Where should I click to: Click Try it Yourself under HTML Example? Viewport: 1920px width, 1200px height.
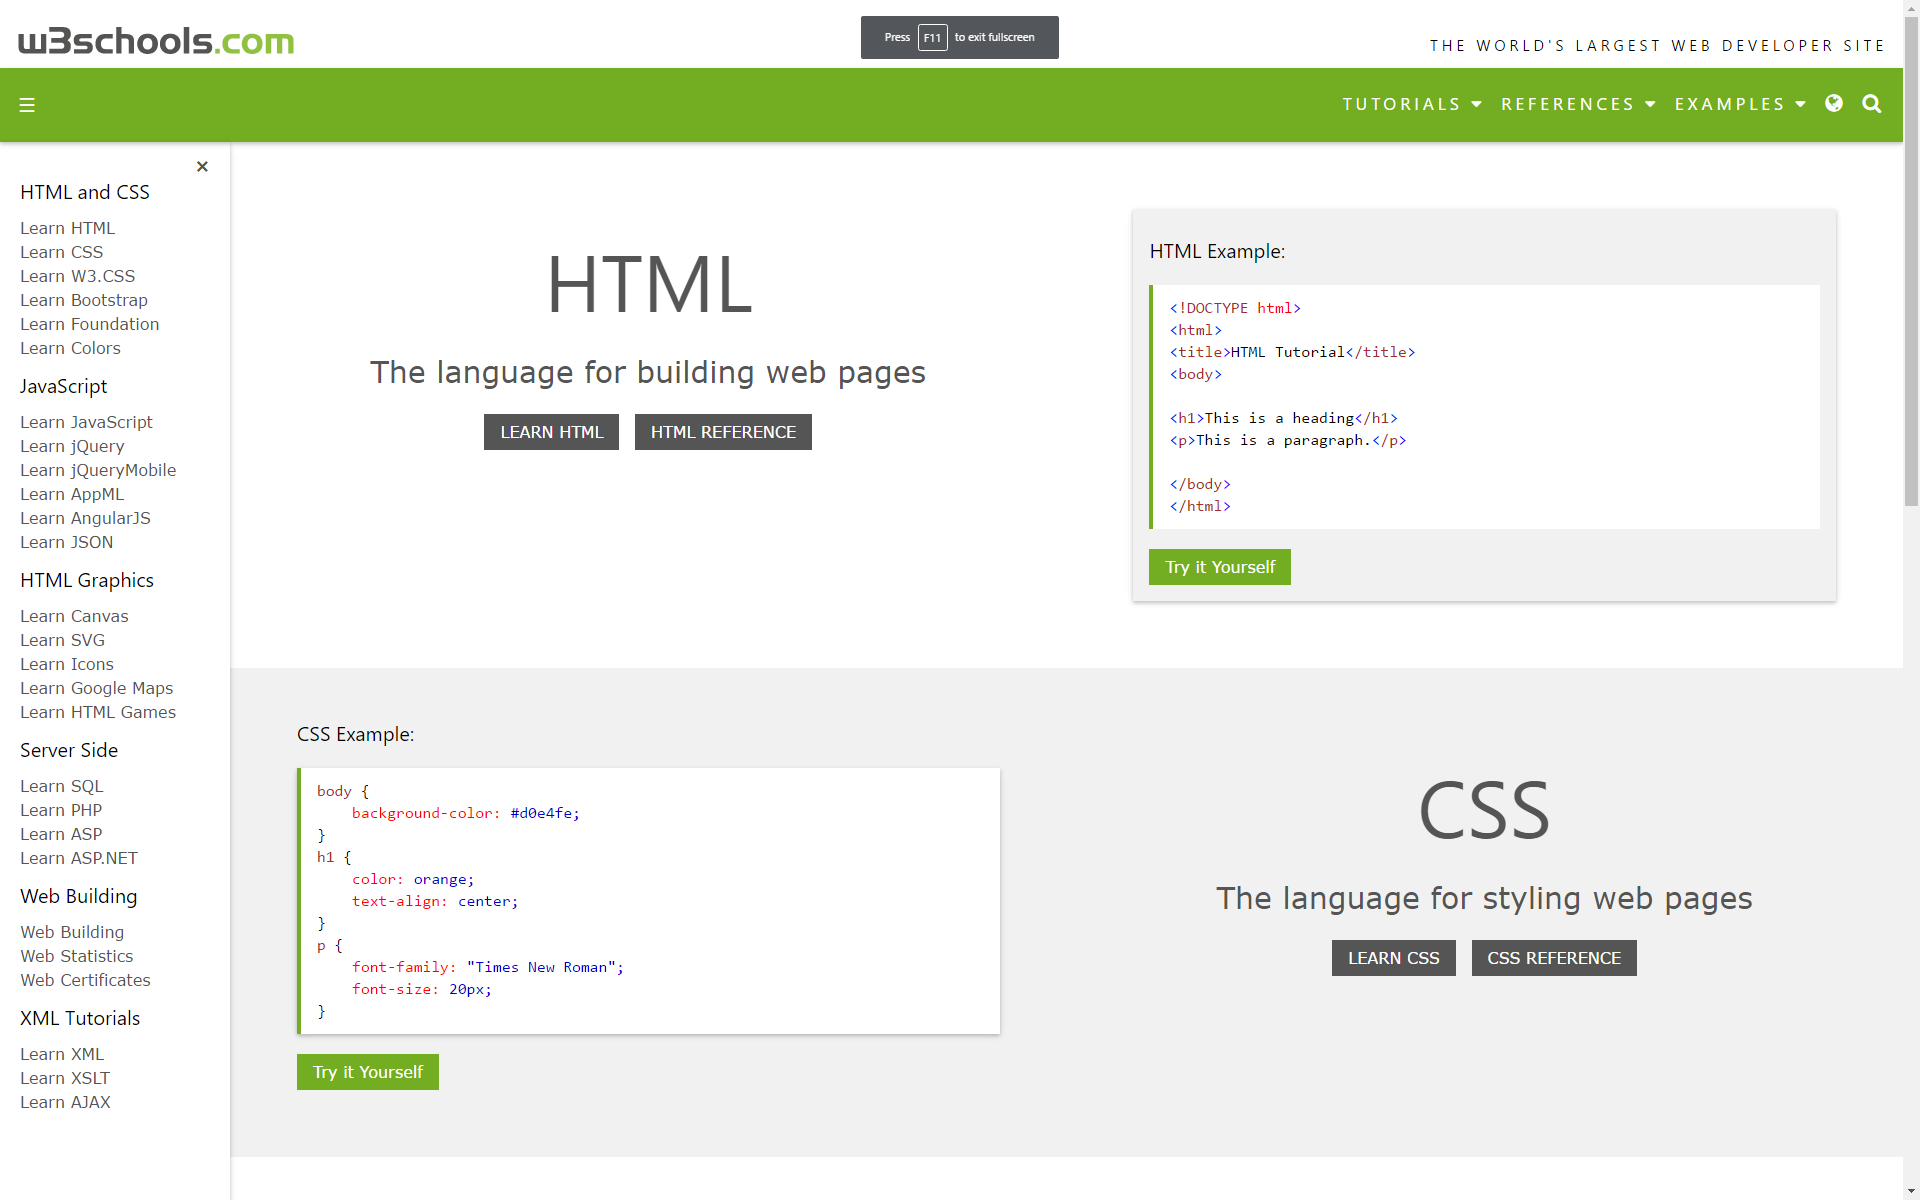1220,567
